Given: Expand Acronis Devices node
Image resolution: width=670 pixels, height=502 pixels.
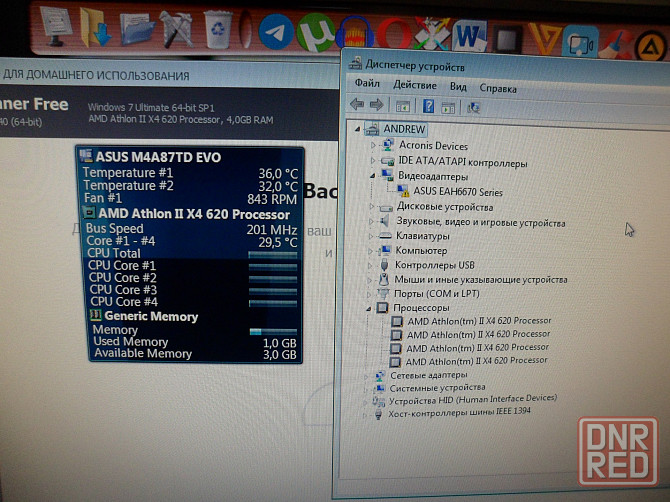Looking at the screenshot, I should pos(373,145).
